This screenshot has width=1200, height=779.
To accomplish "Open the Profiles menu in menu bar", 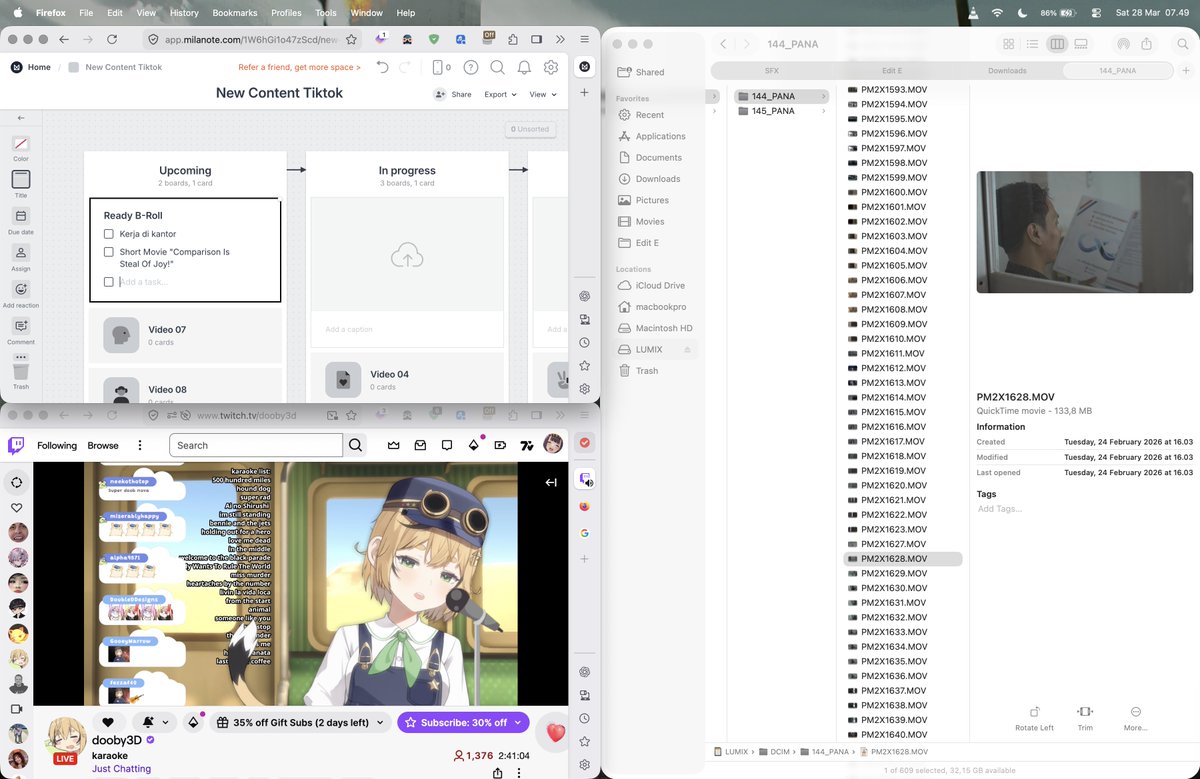I will [x=286, y=13].
